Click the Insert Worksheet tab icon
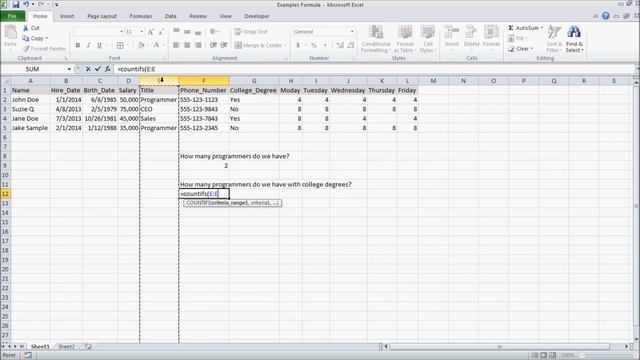This screenshot has height=360, width=640. click(88, 347)
